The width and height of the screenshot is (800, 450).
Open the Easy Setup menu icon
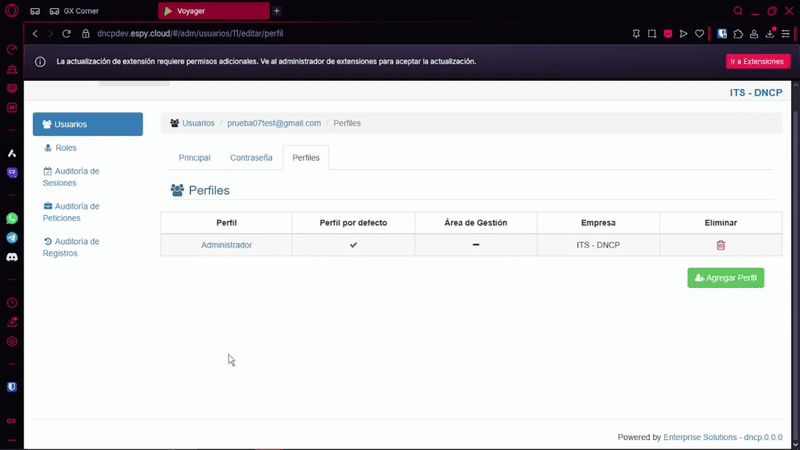tap(785, 33)
